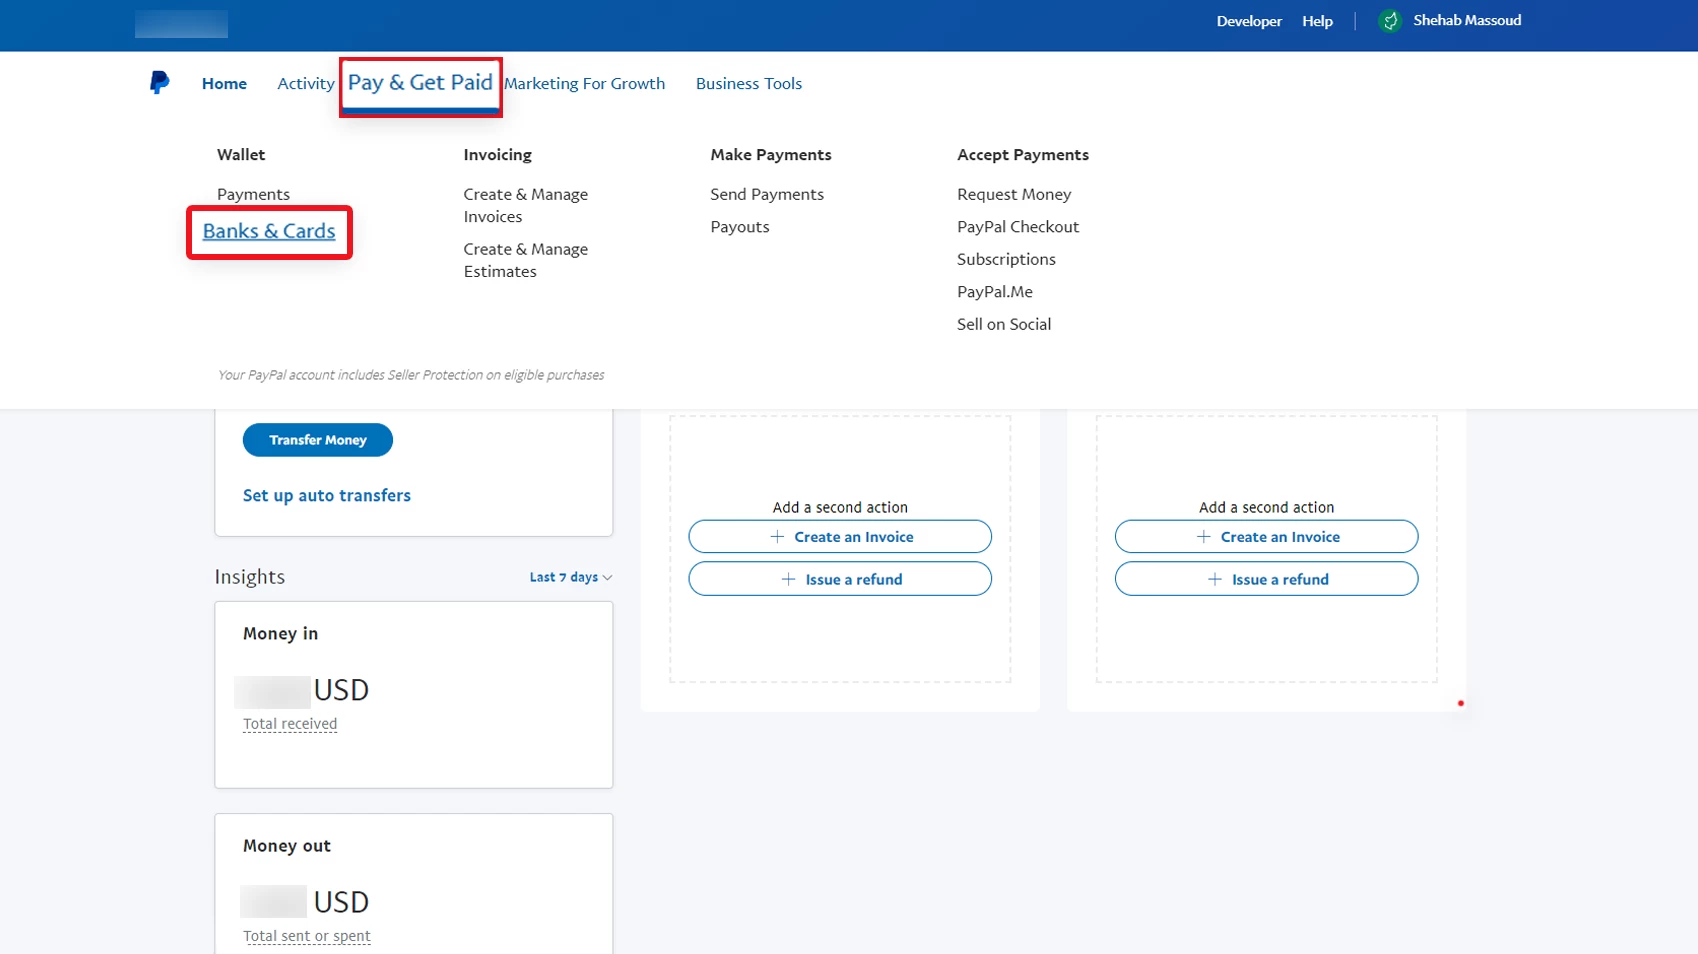Image resolution: width=1698 pixels, height=954 pixels.
Task: Click Total sent or spent label
Action: [307, 936]
